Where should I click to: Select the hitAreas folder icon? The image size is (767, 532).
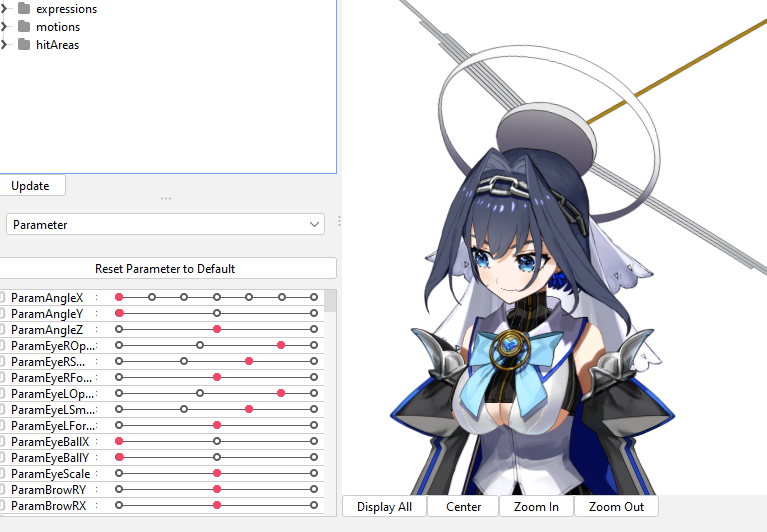point(24,44)
